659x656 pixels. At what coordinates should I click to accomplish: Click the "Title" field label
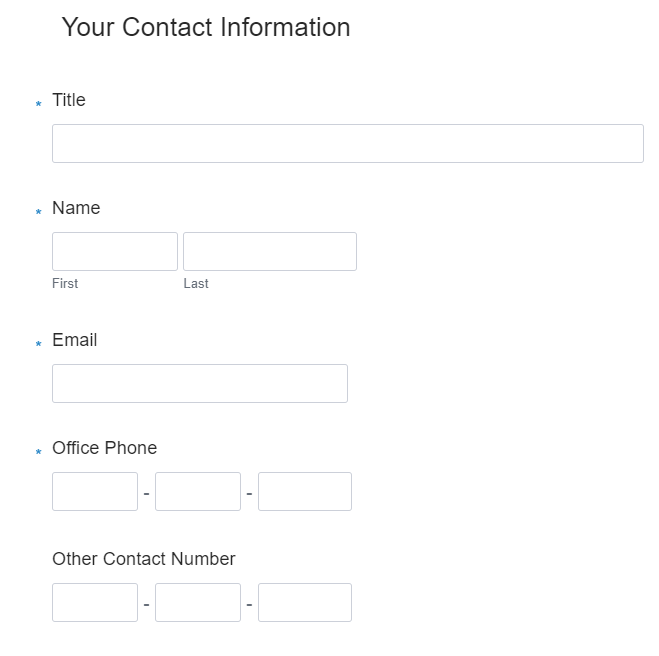click(69, 100)
